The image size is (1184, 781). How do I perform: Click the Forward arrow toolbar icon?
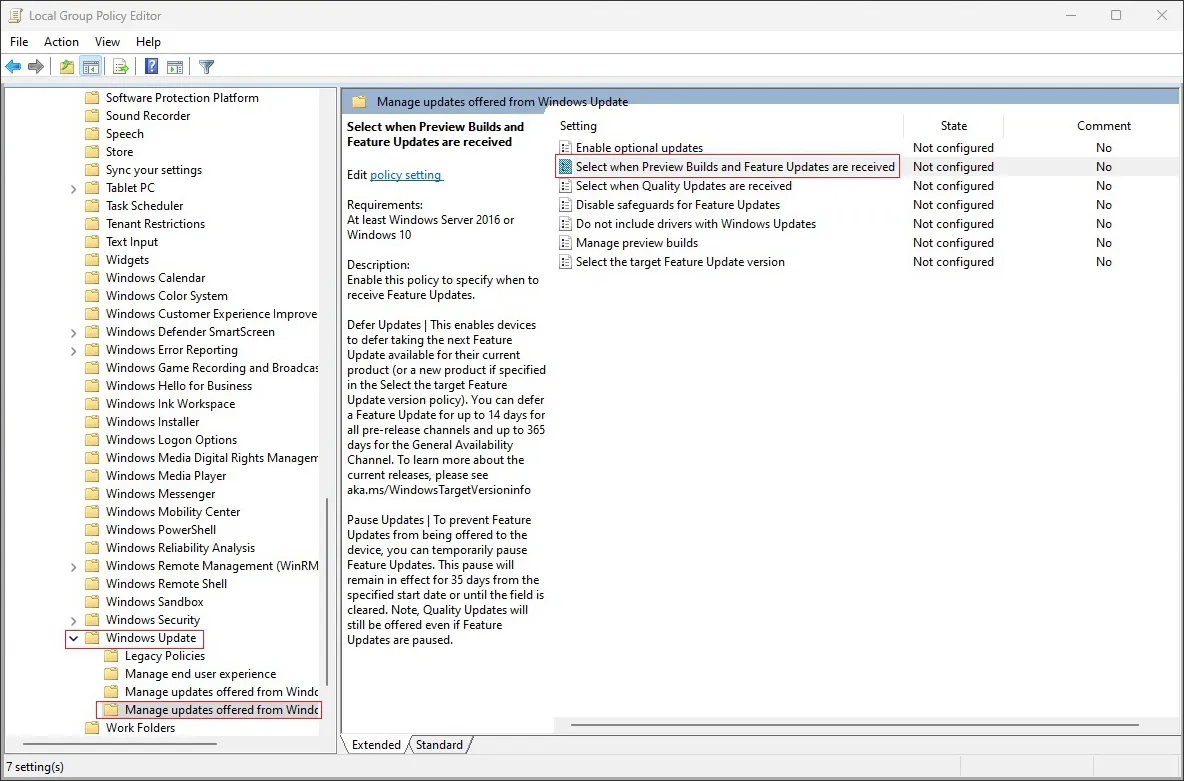36,67
